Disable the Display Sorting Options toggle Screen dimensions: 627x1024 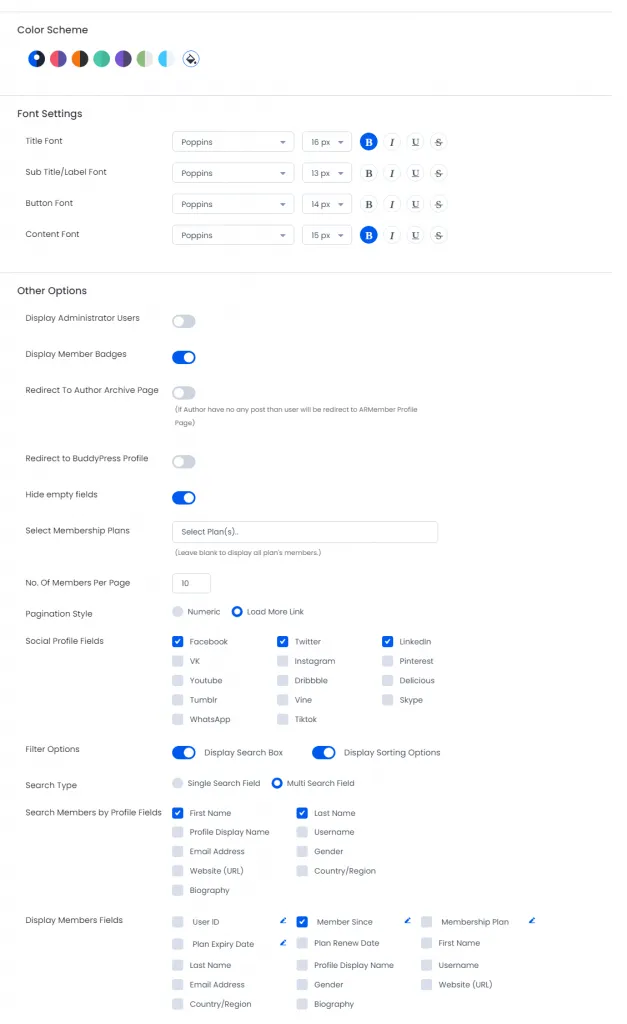pyautogui.click(x=324, y=752)
